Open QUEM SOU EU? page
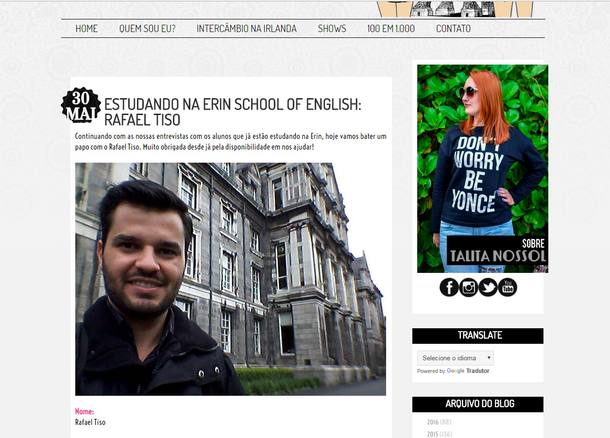This screenshot has width=610, height=438. click(x=147, y=28)
